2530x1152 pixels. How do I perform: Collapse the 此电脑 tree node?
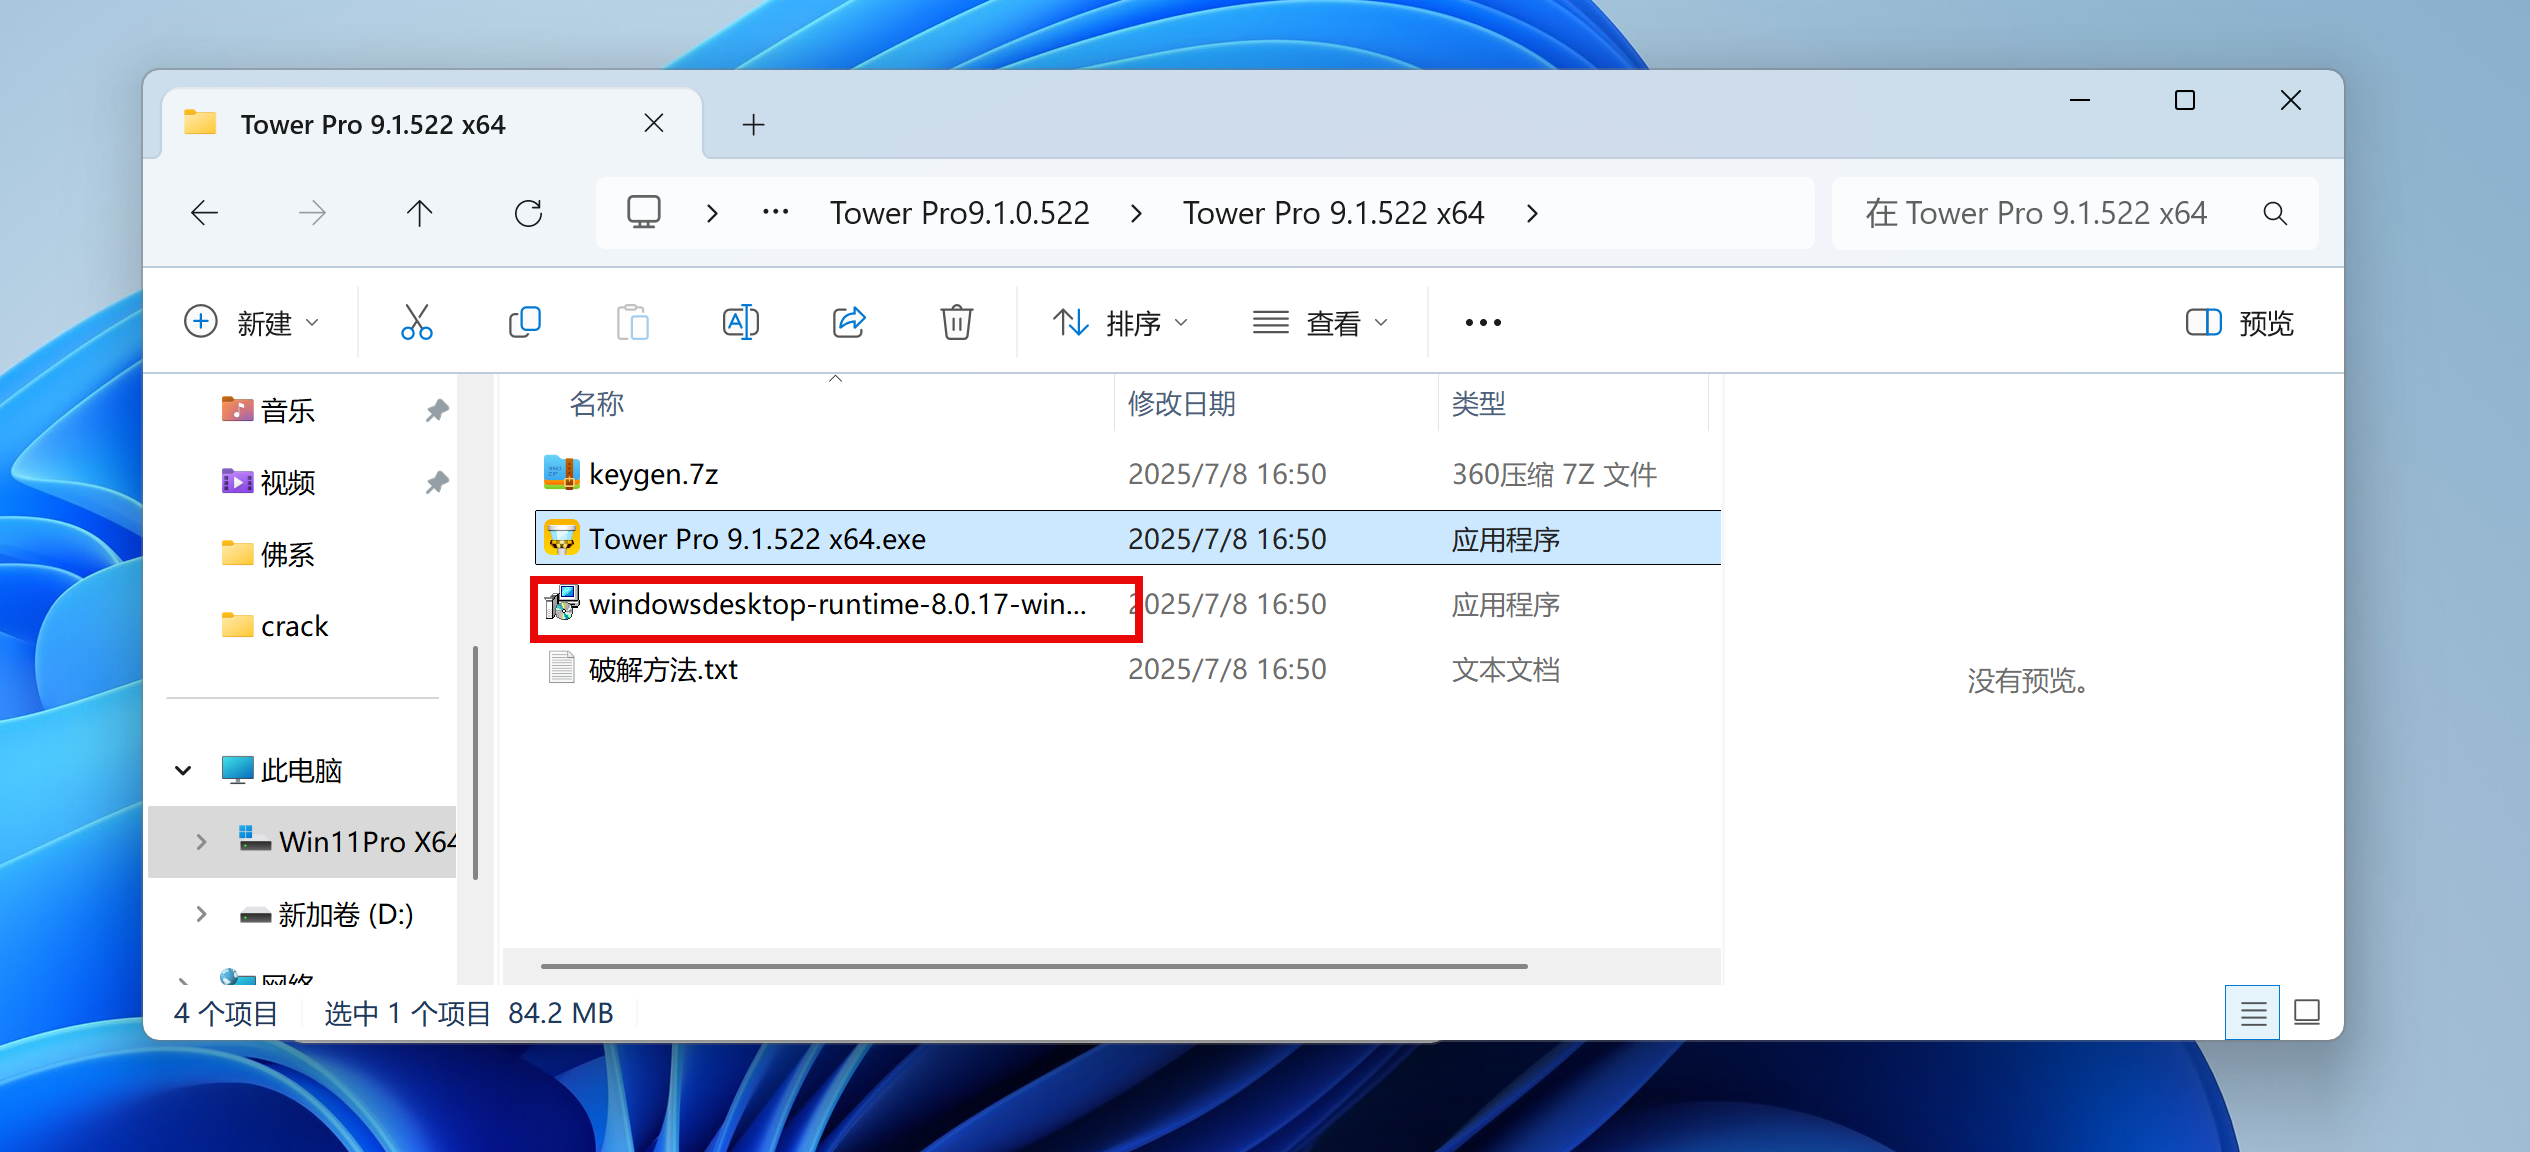(183, 770)
